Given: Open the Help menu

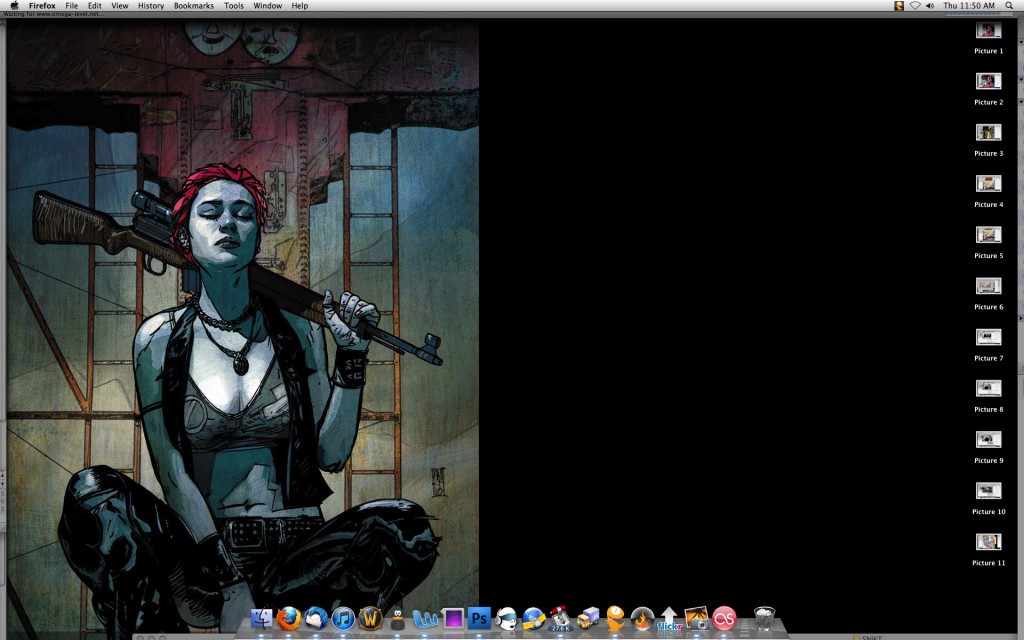Looking at the screenshot, I should [300, 5].
